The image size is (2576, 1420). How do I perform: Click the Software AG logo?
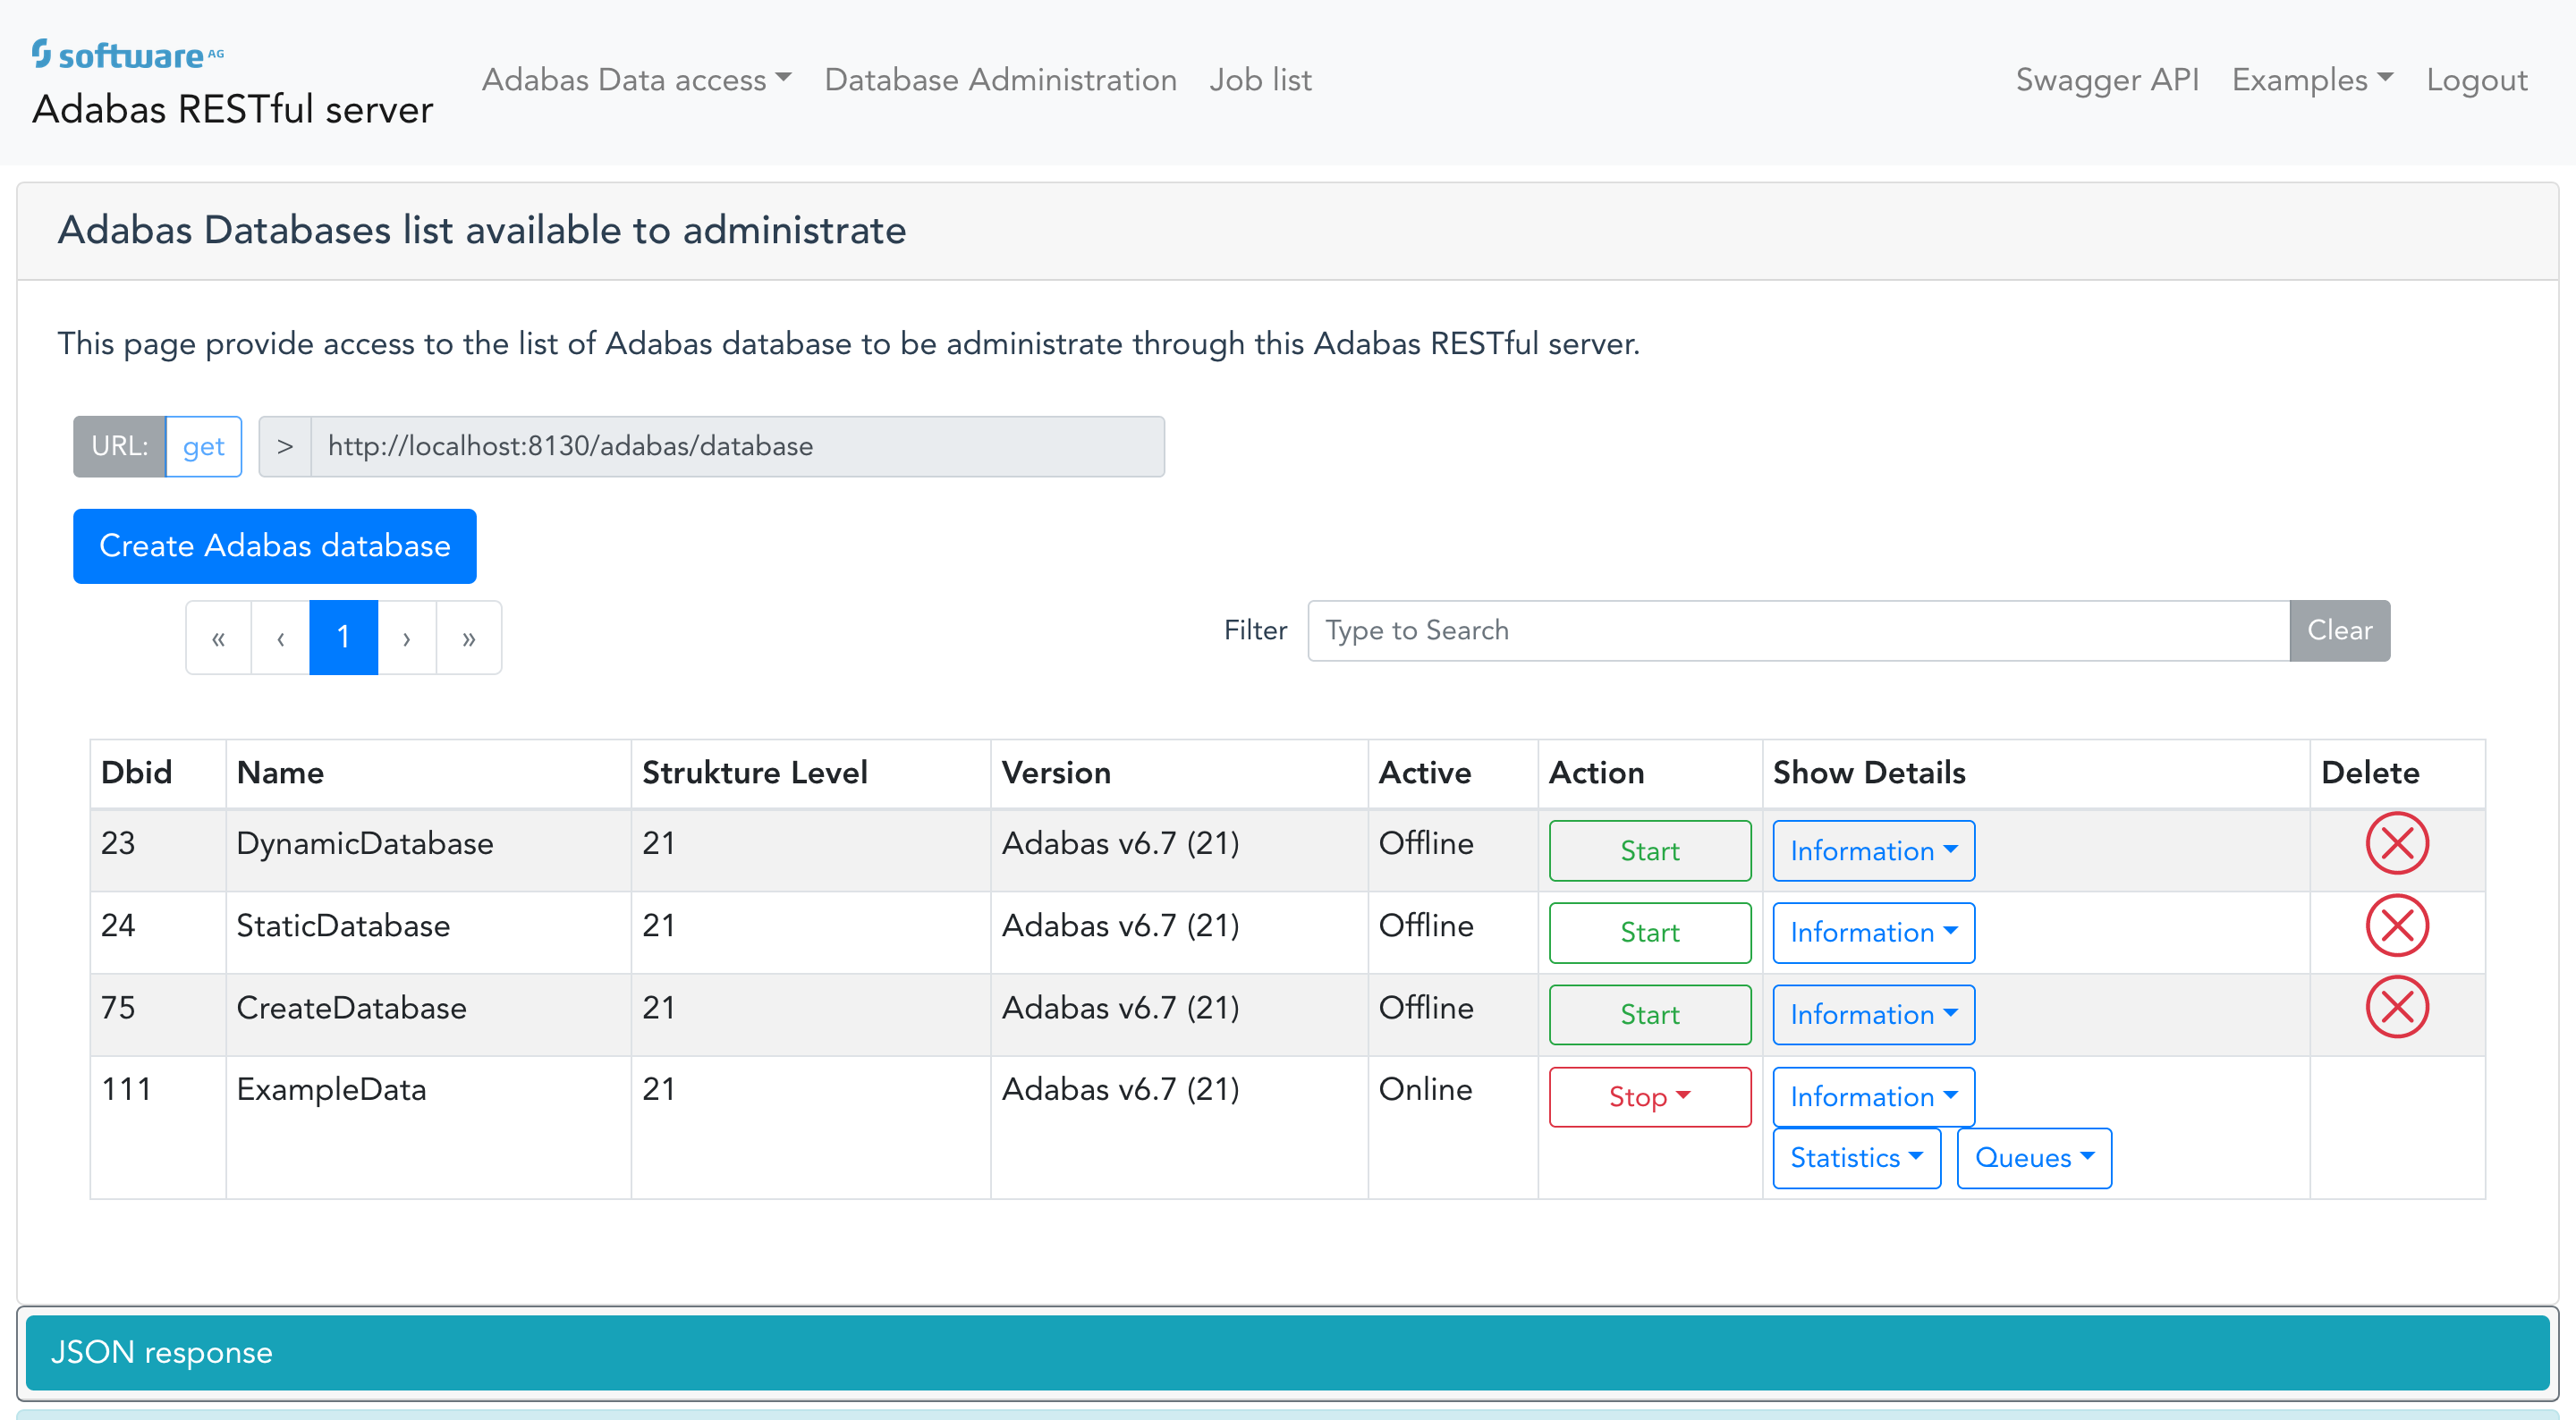(128, 54)
